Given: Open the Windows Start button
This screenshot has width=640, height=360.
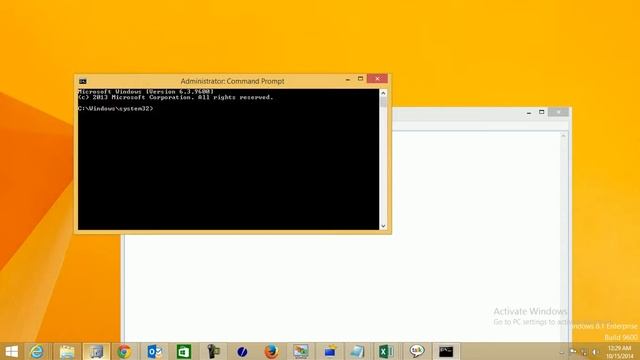Looking at the screenshot, I should coord(11,351).
